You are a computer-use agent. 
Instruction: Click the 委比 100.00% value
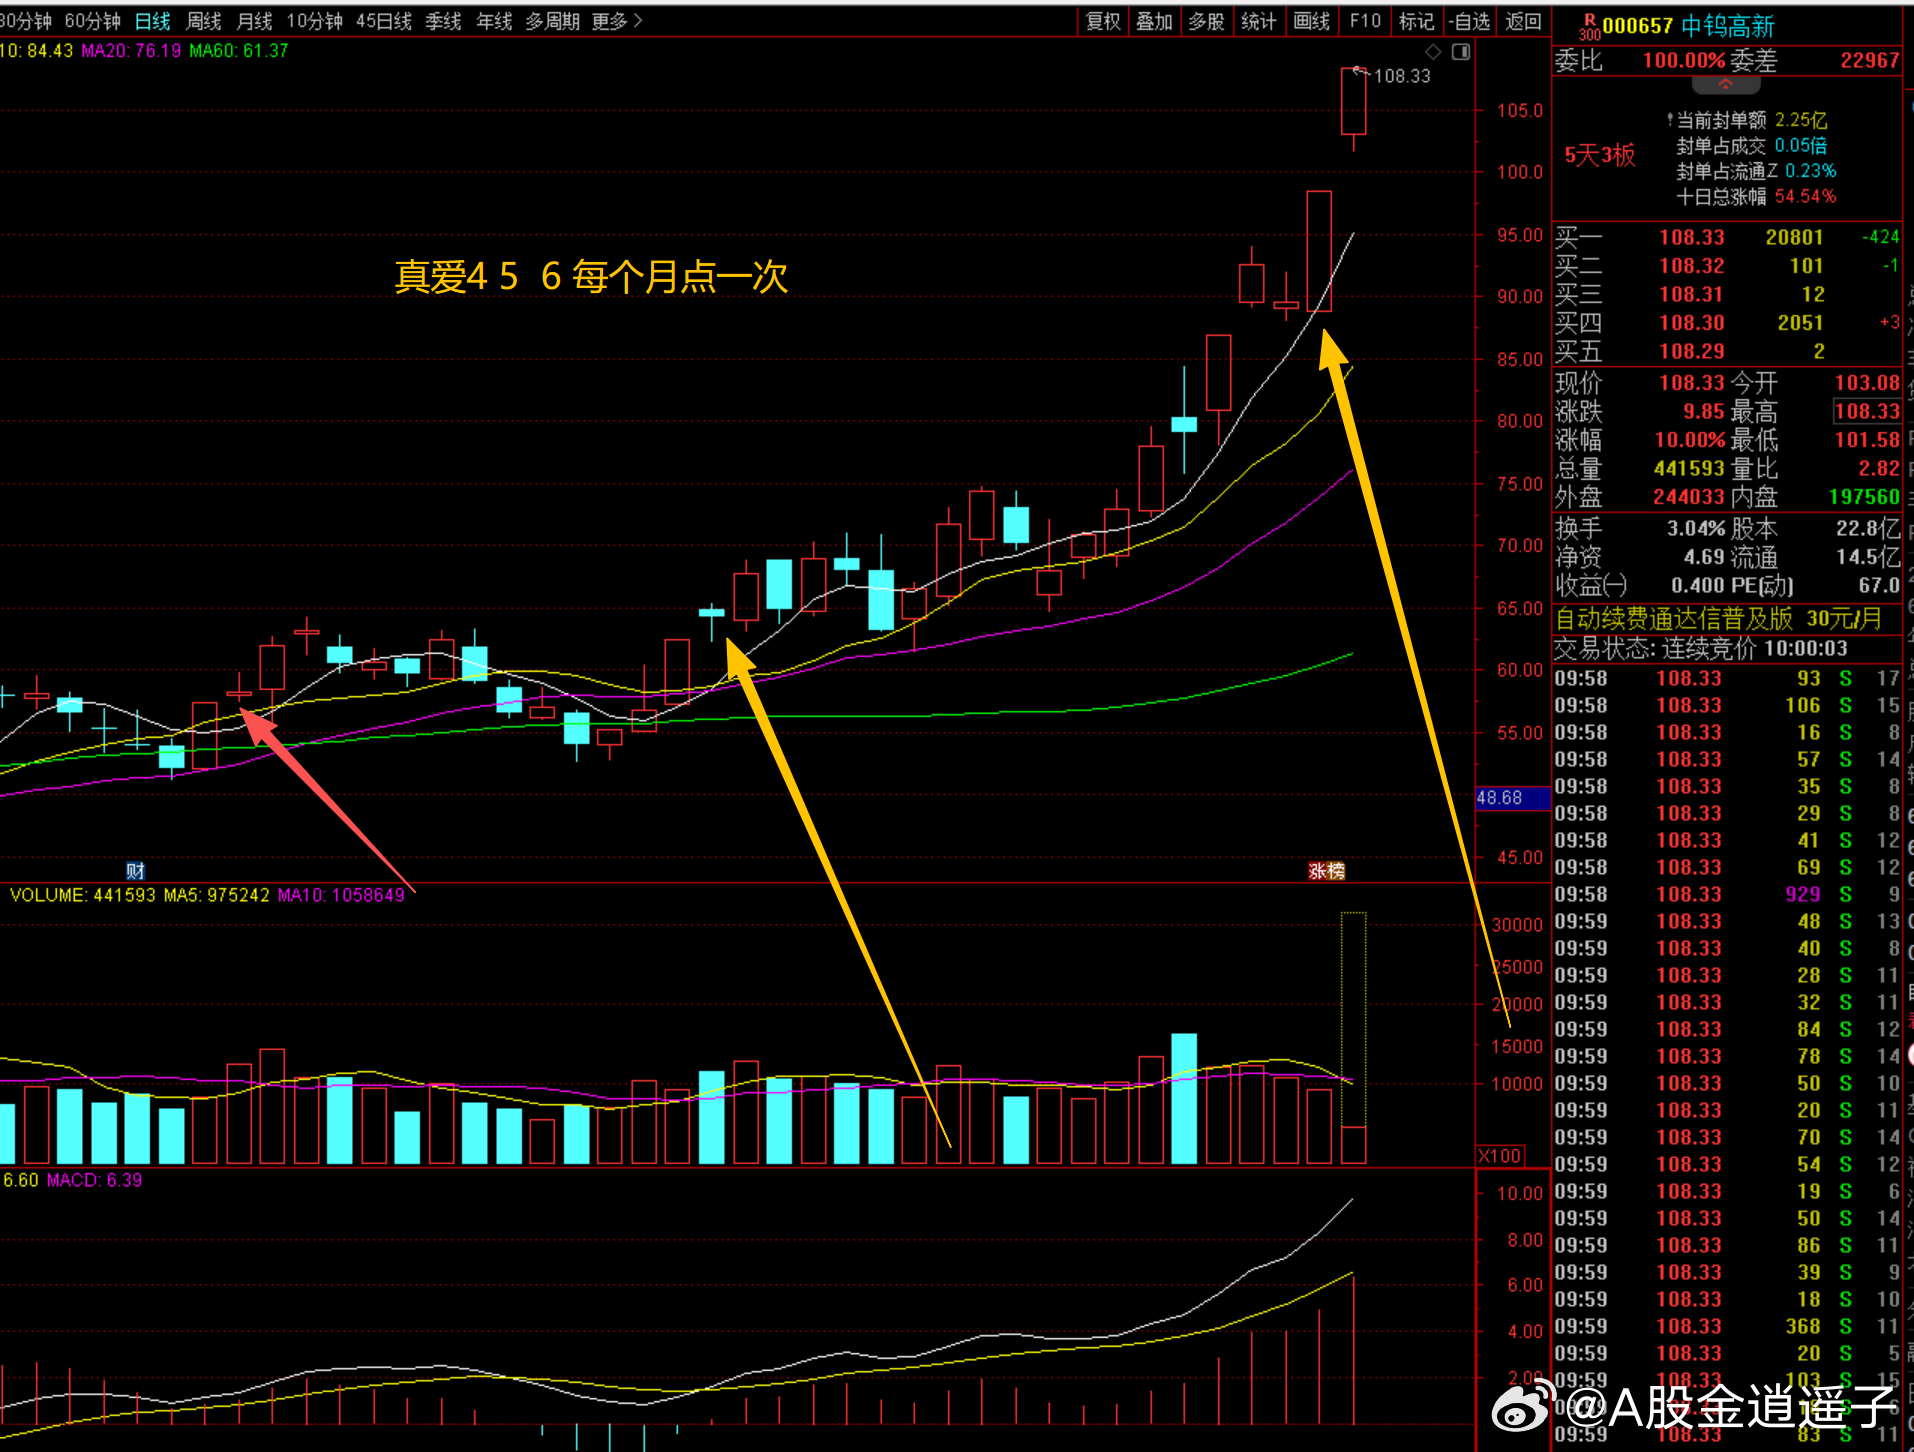[1684, 60]
